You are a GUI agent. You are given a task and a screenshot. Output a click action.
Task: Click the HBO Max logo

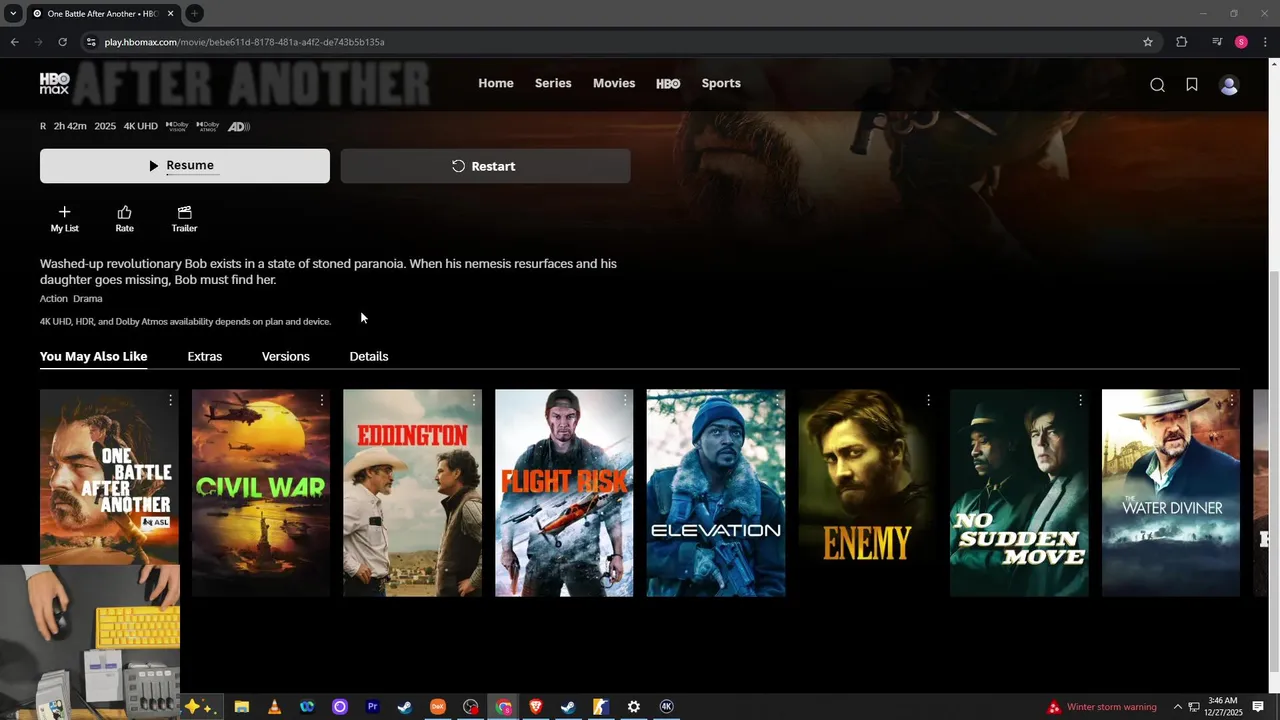pyautogui.click(x=54, y=84)
